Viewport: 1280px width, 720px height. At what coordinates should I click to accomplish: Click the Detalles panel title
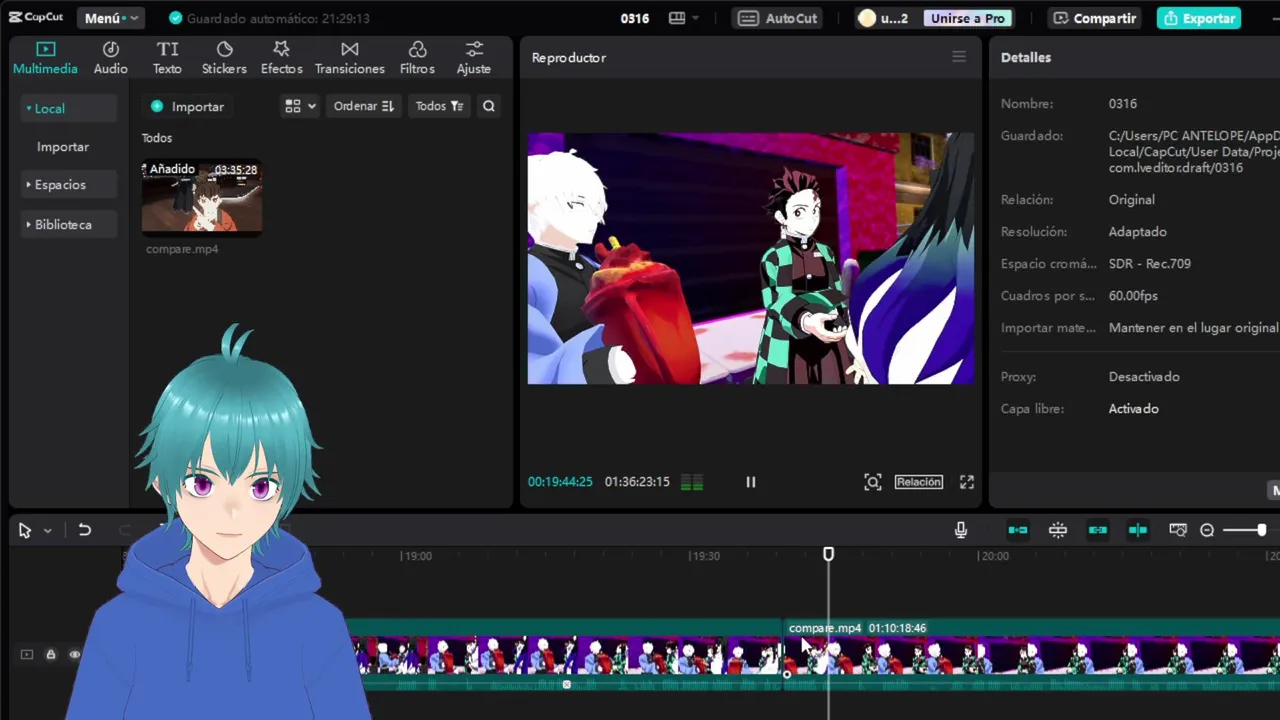click(1026, 58)
